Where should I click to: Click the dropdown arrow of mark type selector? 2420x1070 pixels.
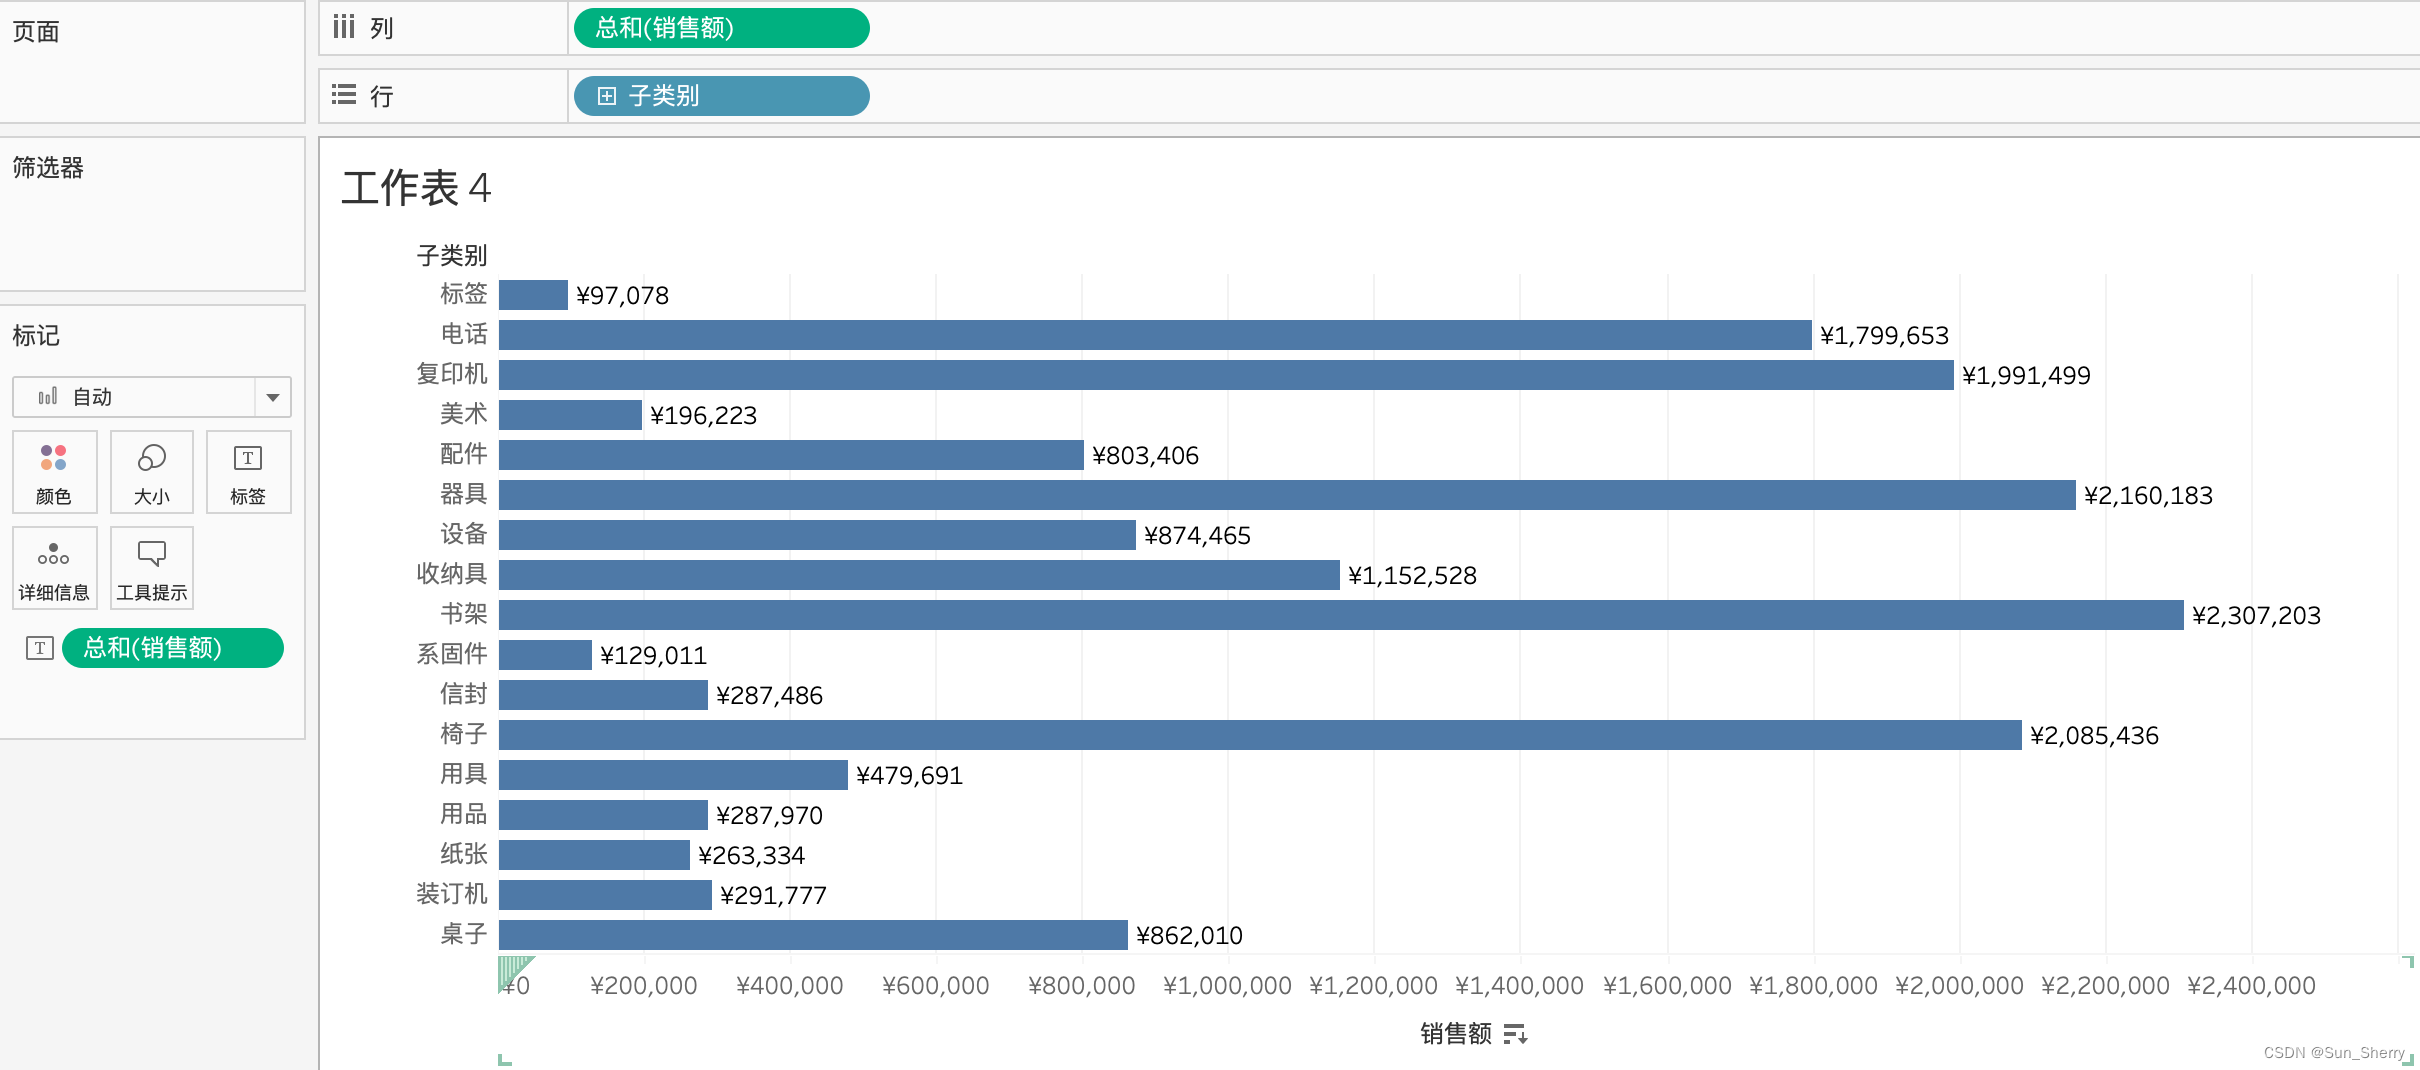point(273,397)
